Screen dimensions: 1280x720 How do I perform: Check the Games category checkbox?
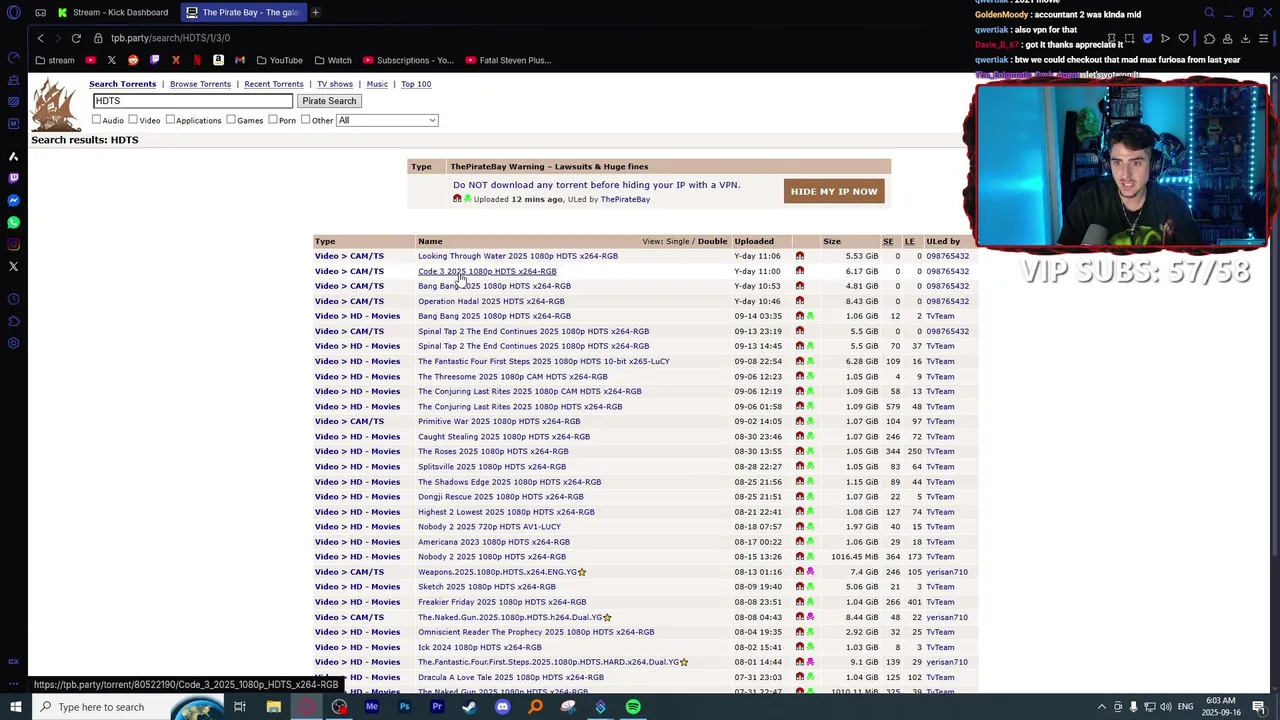pos(231,120)
